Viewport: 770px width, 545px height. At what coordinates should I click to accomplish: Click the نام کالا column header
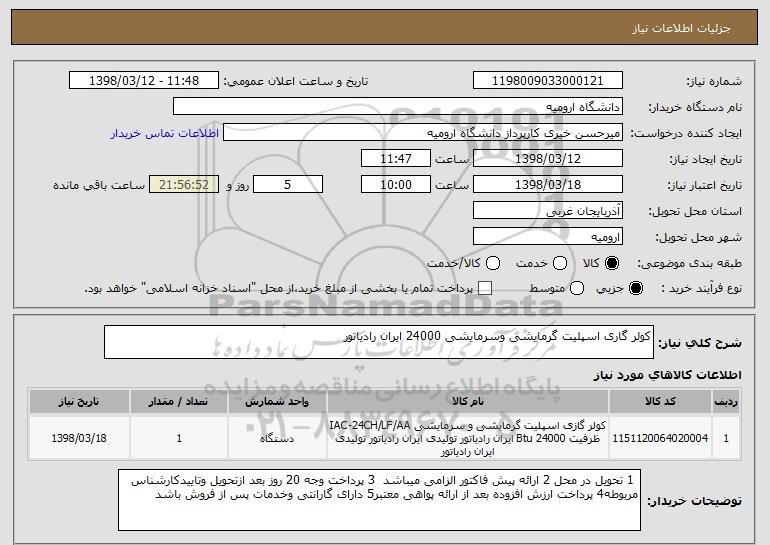tap(468, 402)
